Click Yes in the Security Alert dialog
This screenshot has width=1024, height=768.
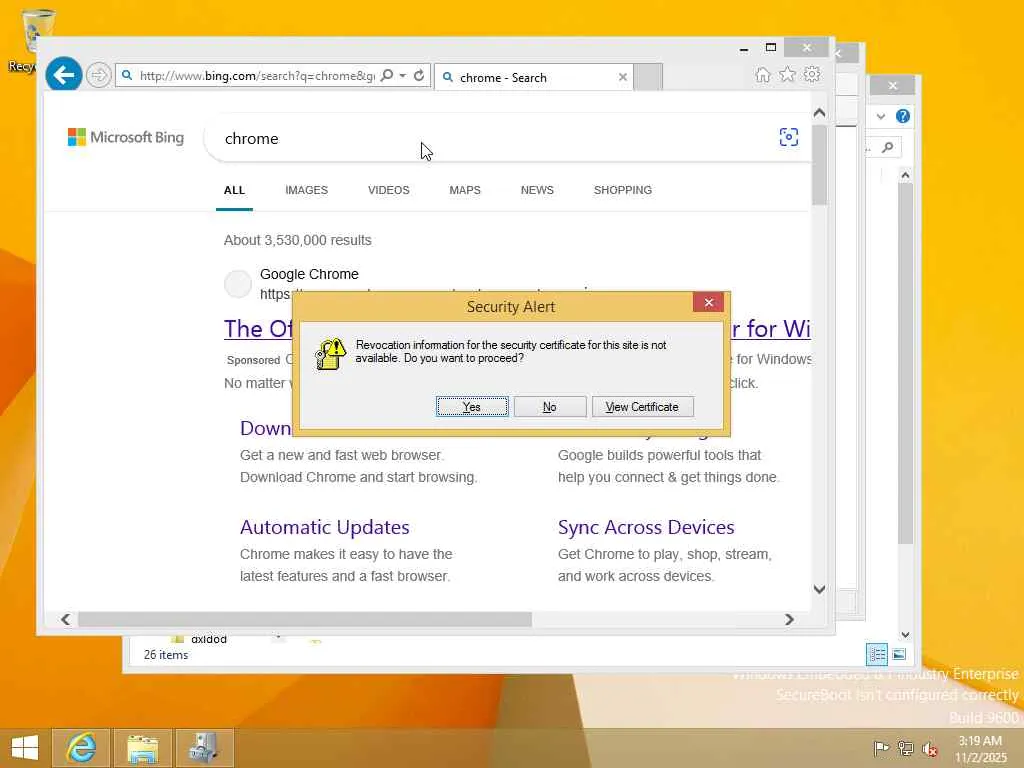(472, 407)
